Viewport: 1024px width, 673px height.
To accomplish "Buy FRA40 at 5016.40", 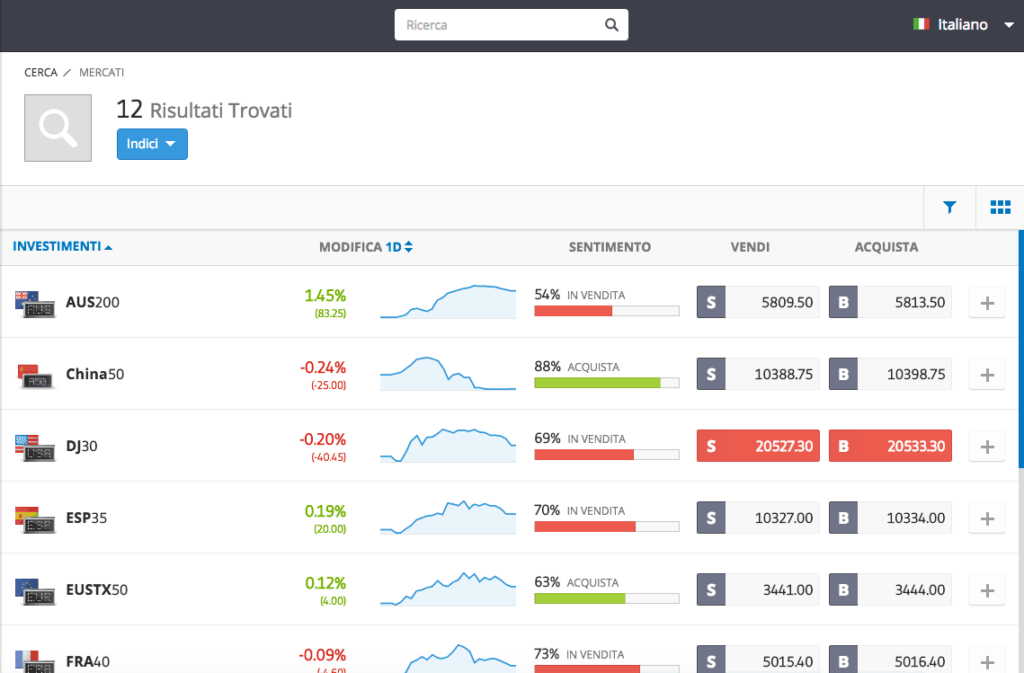I will [x=890, y=659].
